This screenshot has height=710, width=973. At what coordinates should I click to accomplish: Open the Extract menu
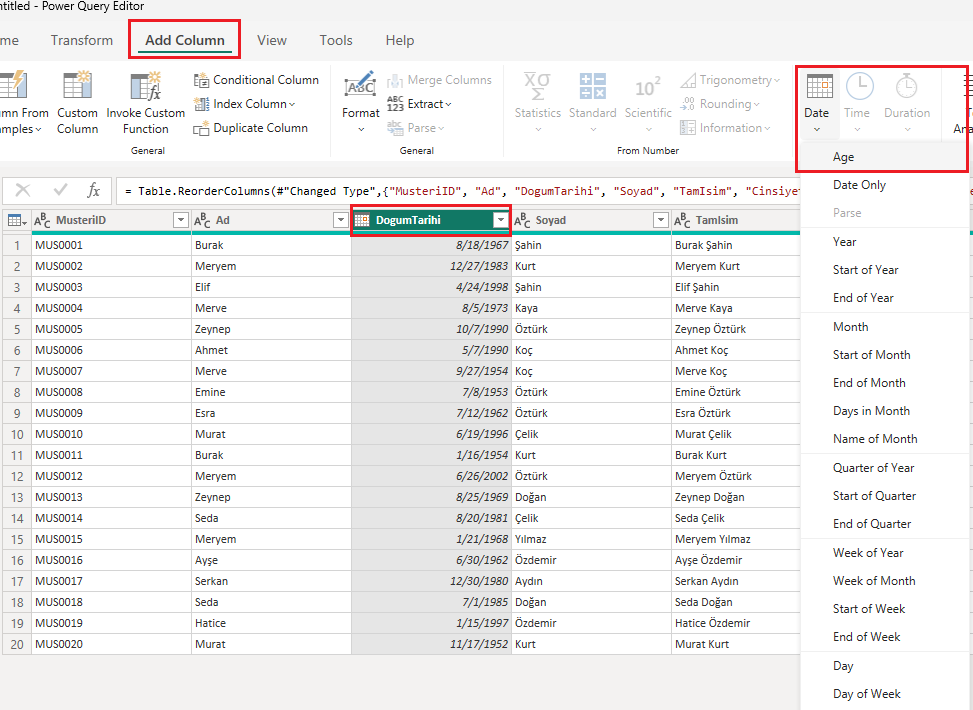[419, 104]
